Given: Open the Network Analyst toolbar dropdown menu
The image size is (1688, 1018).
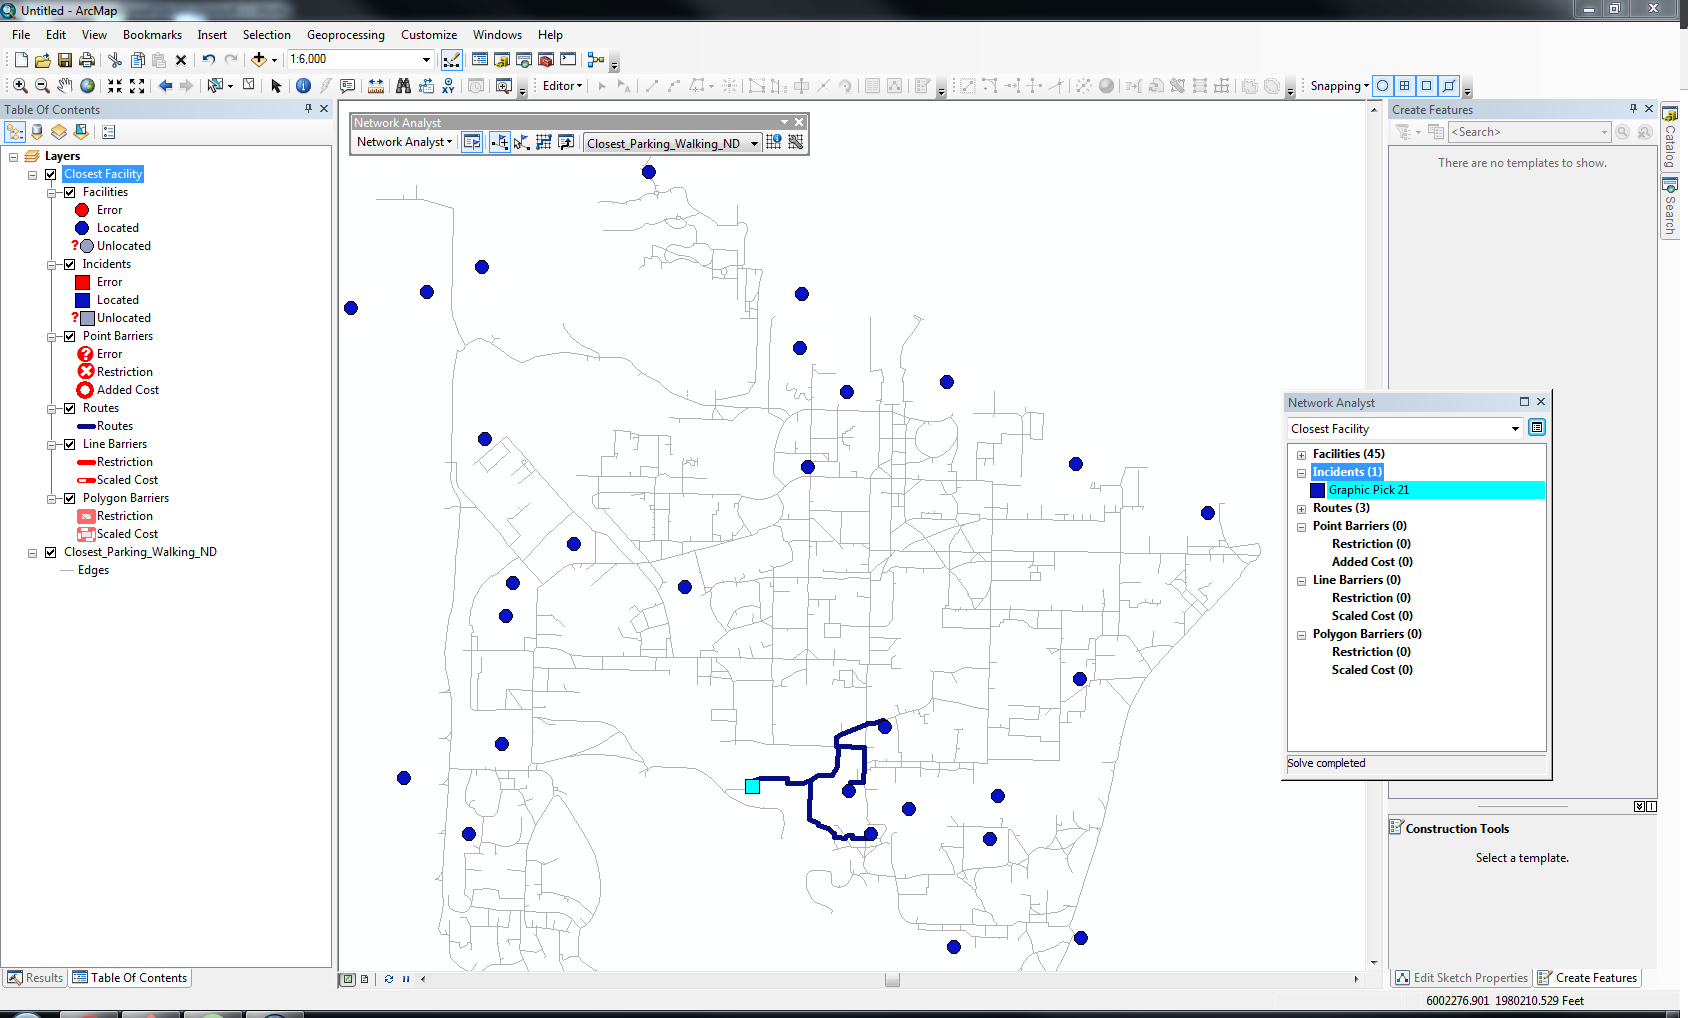Looking at the screenshot, I should tap(405, 142).
